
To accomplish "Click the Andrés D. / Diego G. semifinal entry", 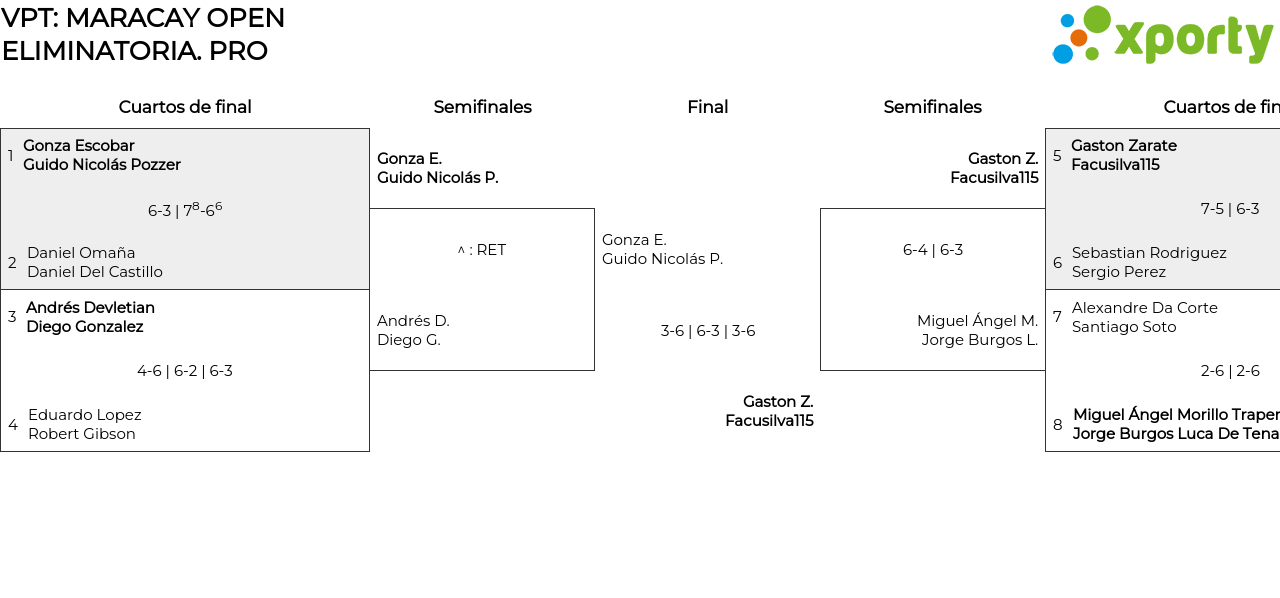I will click(413, 330).
